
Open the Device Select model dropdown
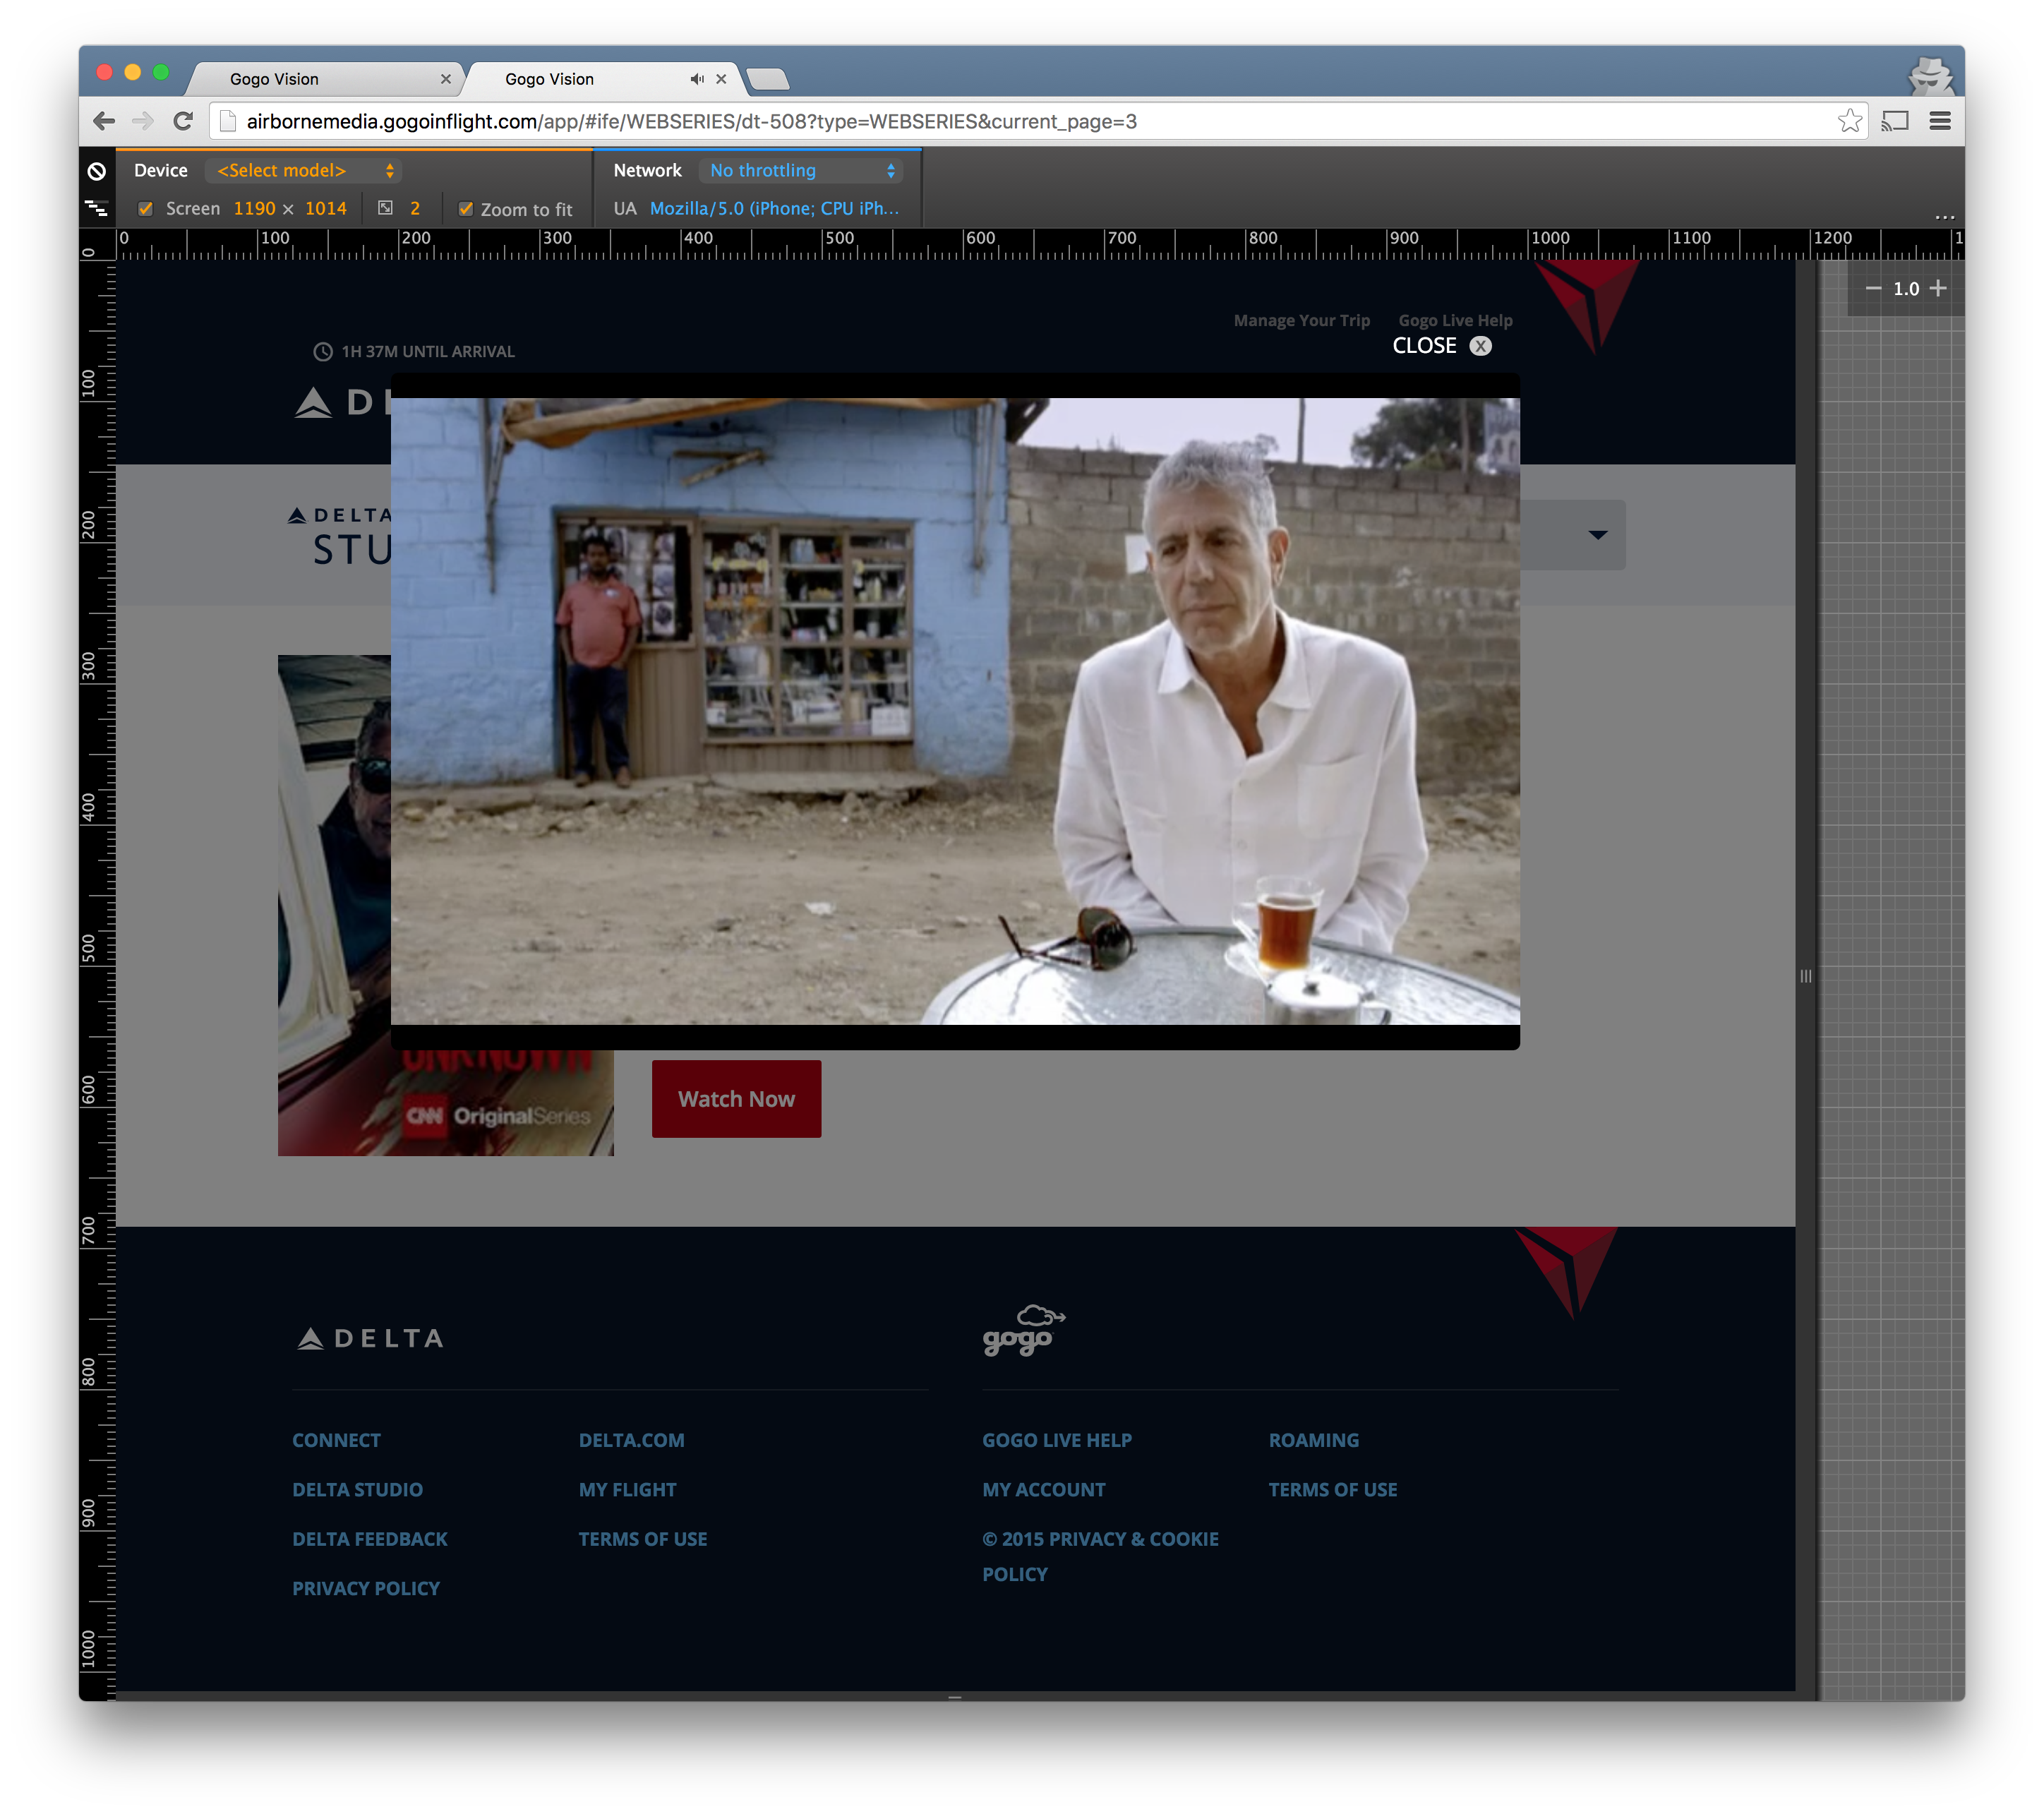pos(304,171)
